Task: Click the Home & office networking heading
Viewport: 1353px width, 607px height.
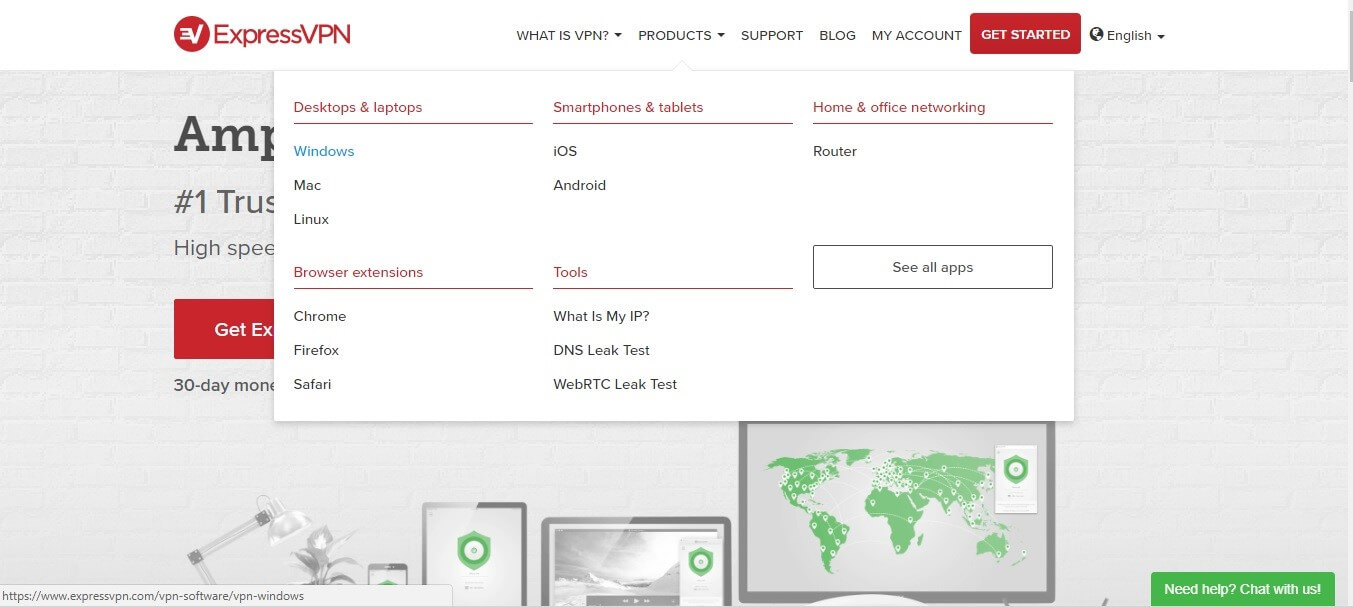Action: (899, 107)
